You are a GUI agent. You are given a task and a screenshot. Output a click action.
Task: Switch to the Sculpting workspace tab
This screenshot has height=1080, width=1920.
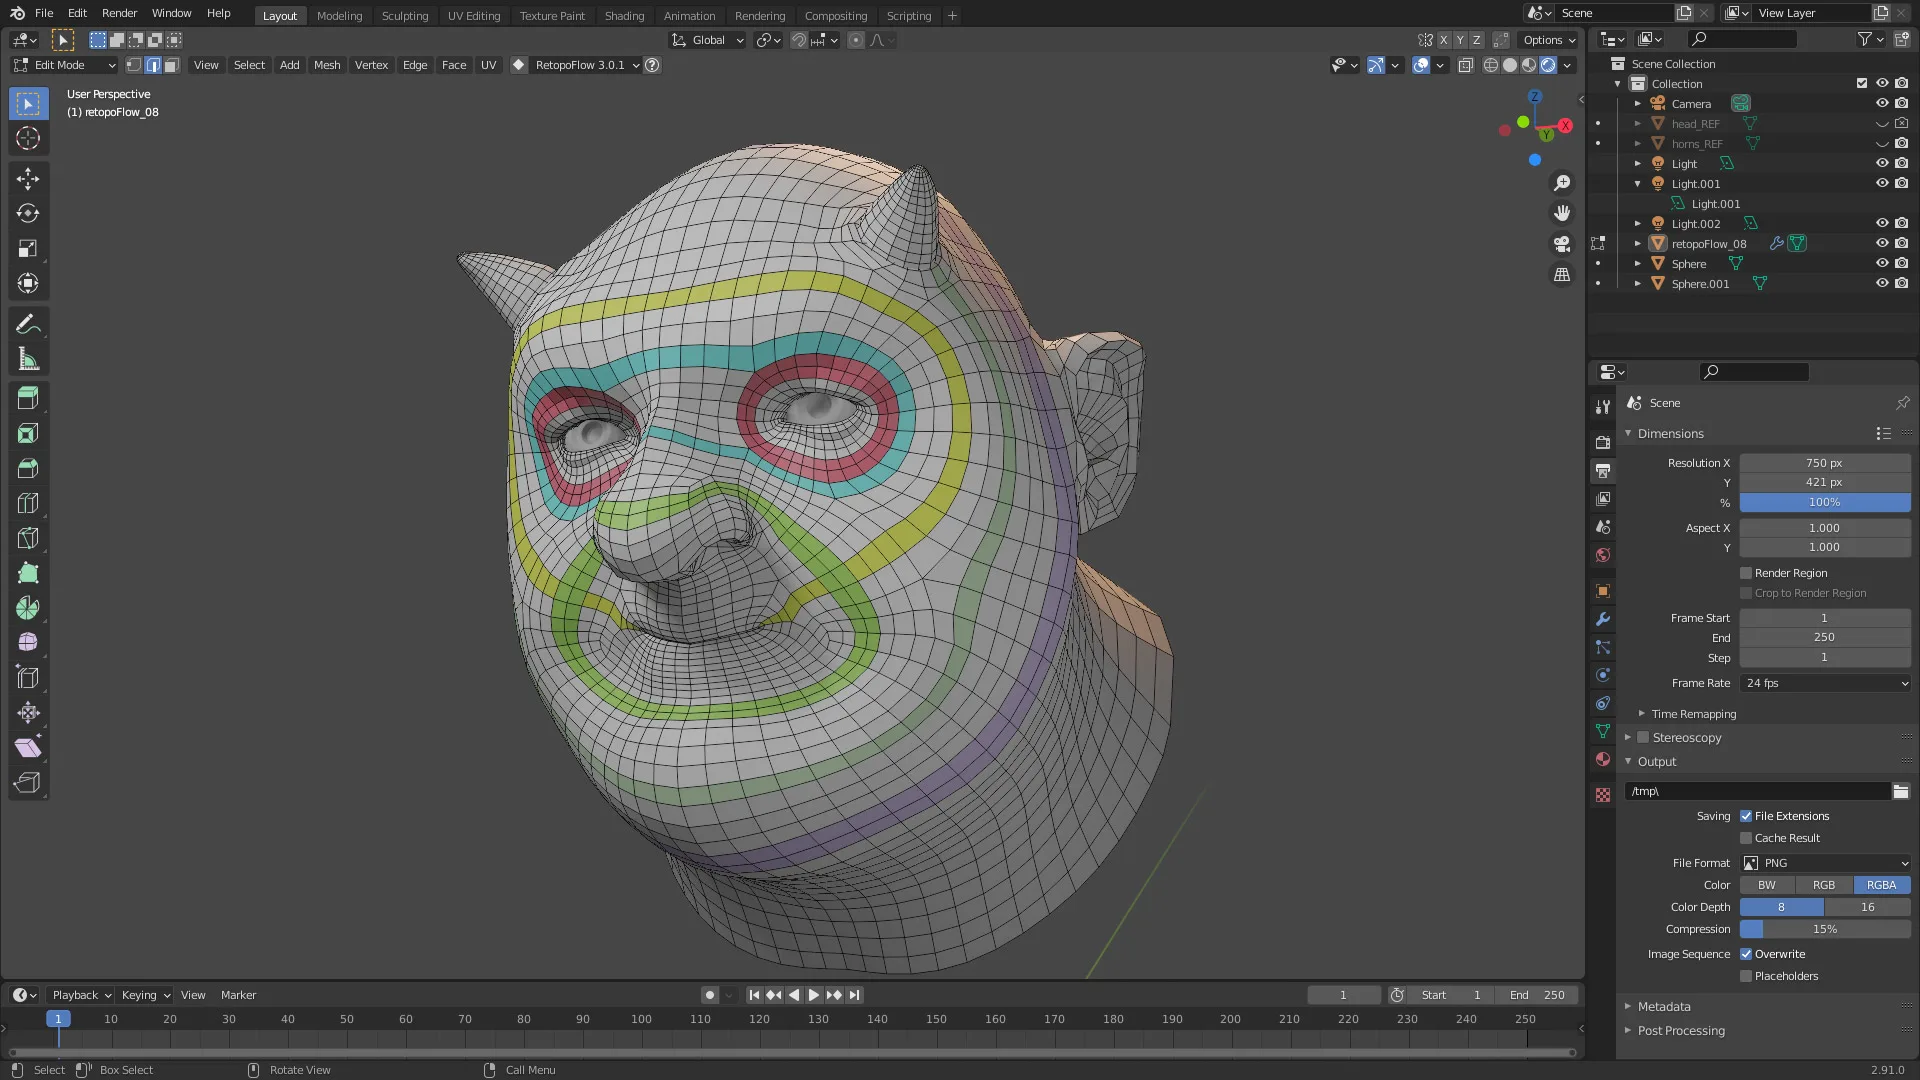404,15
